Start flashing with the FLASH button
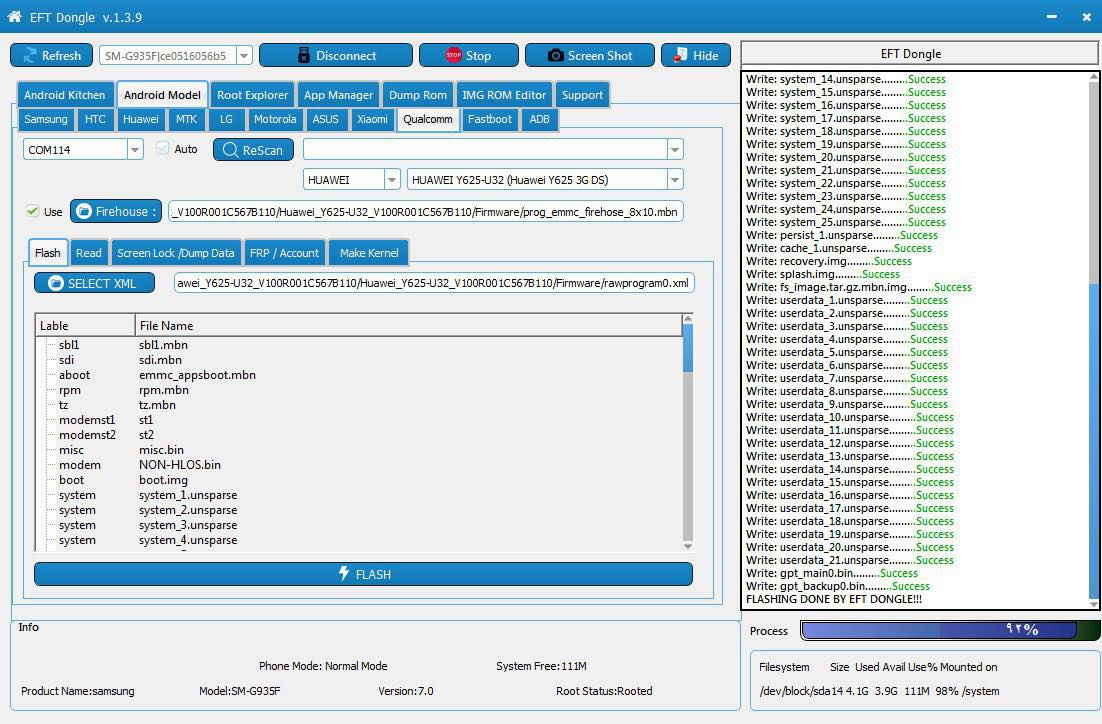Viewport: 1102px width, 724px height. click(x=363, y=574)
